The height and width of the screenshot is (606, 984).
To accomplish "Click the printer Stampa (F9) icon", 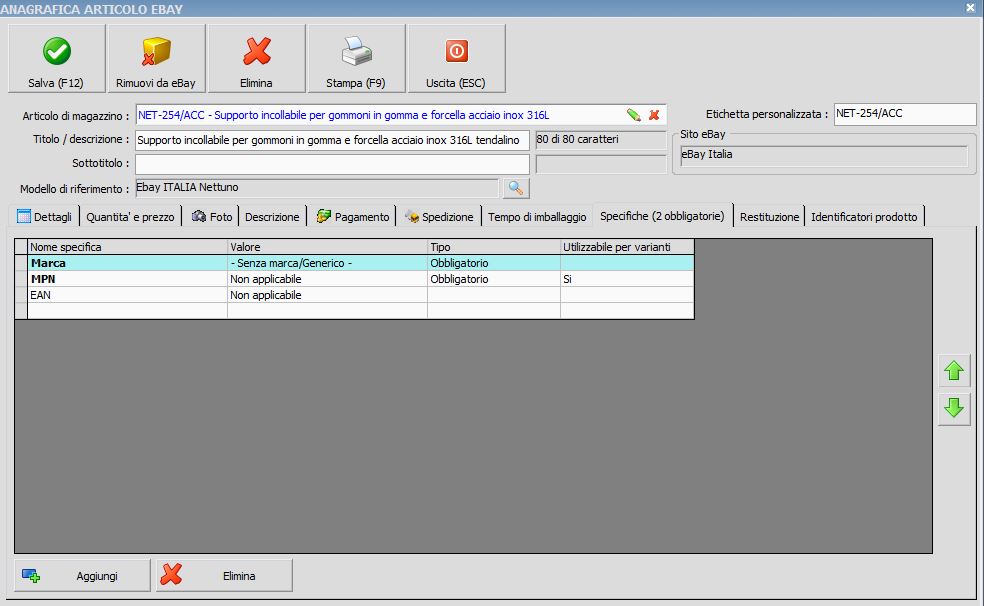I will [356, 51].
